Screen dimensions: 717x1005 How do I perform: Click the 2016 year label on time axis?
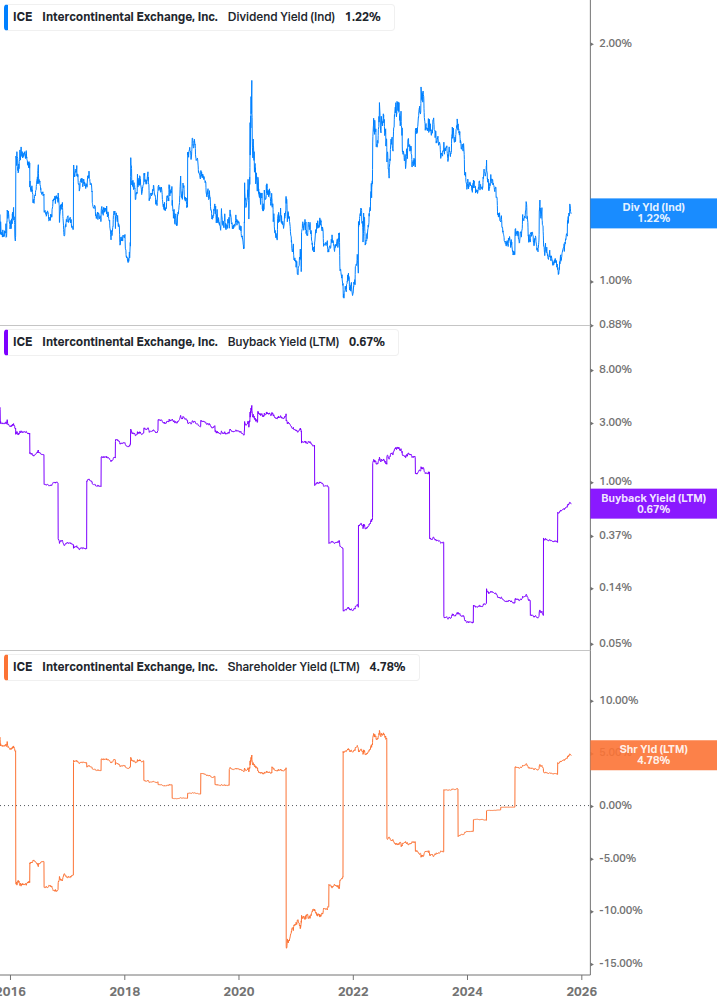pyautogui.click(x=12, y=990)
